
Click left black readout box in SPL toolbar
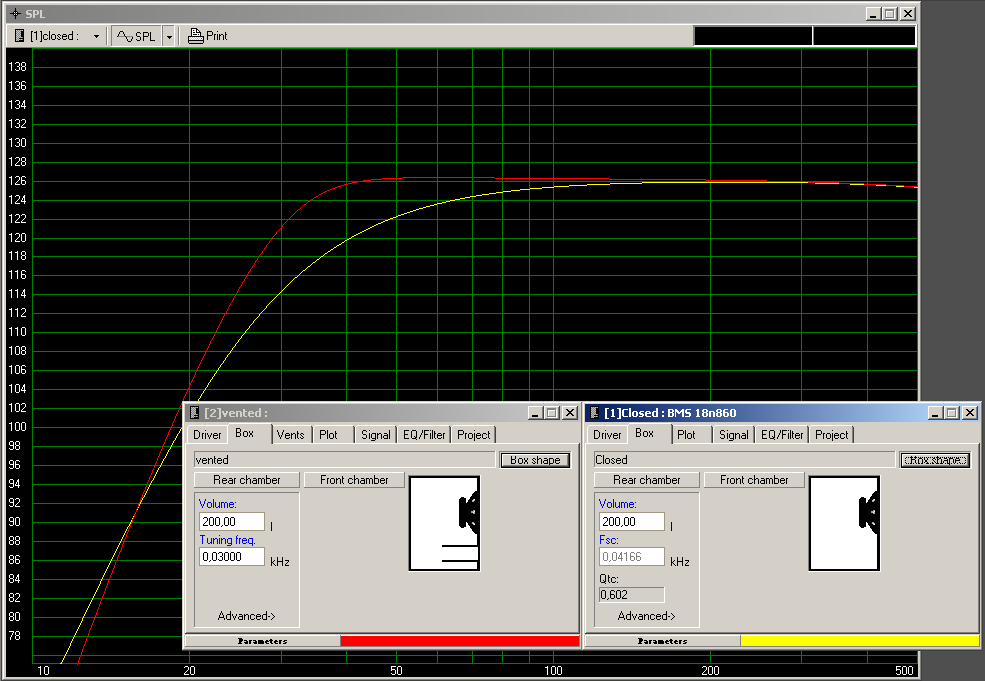753,36
